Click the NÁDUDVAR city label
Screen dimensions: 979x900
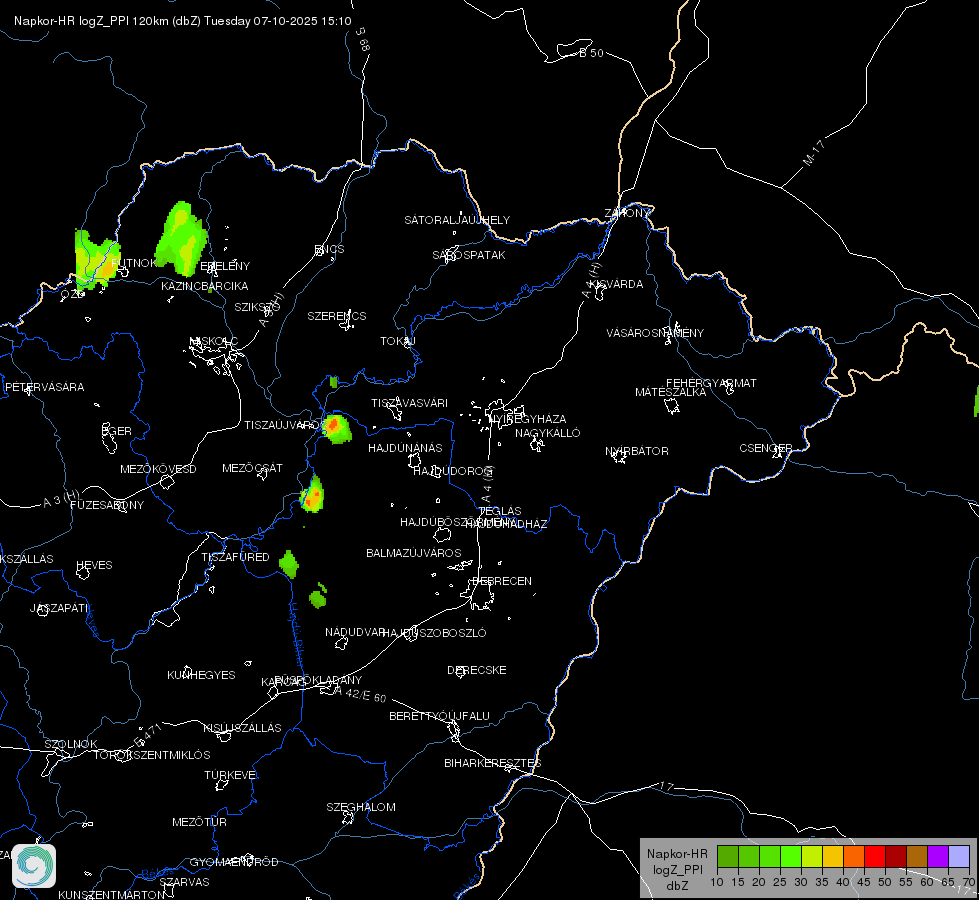(355, 632)
